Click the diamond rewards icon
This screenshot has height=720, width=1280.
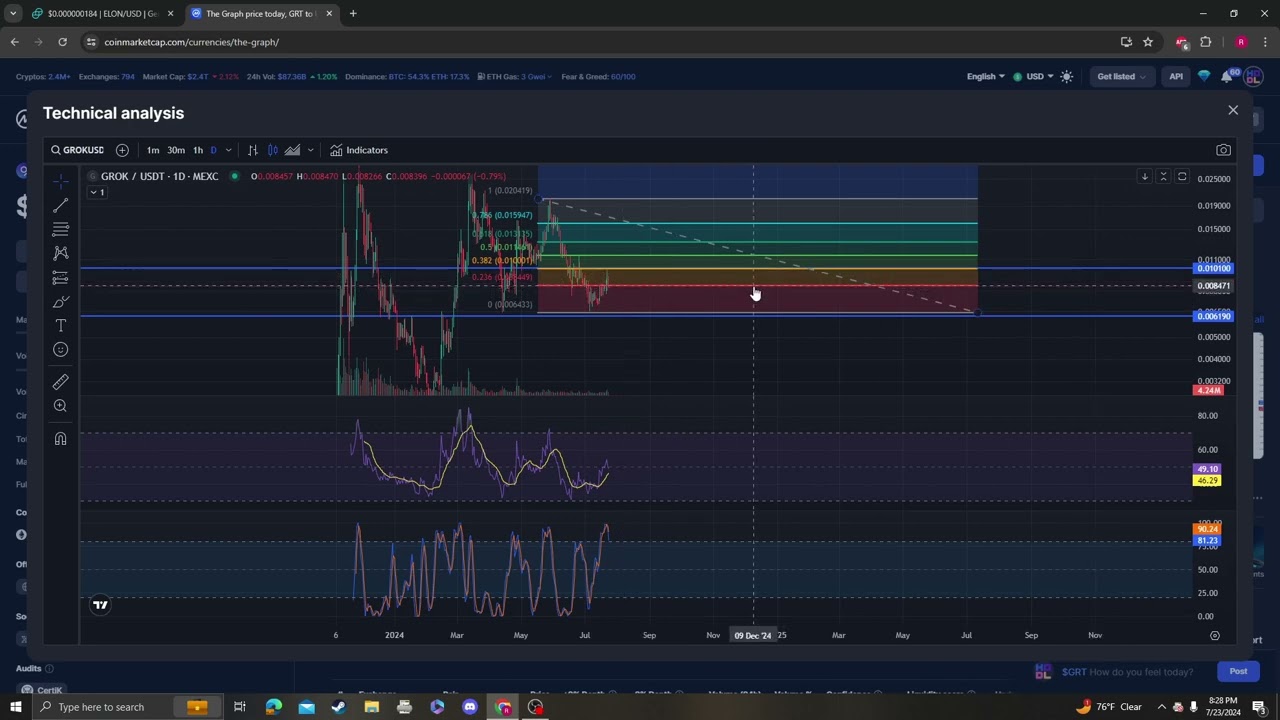(1204, 77)
